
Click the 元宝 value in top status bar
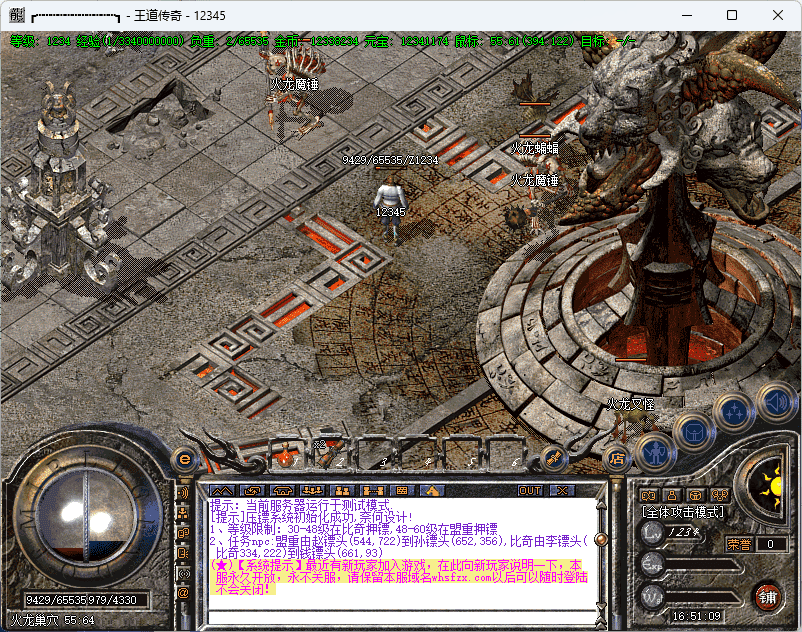click(424, 41)
